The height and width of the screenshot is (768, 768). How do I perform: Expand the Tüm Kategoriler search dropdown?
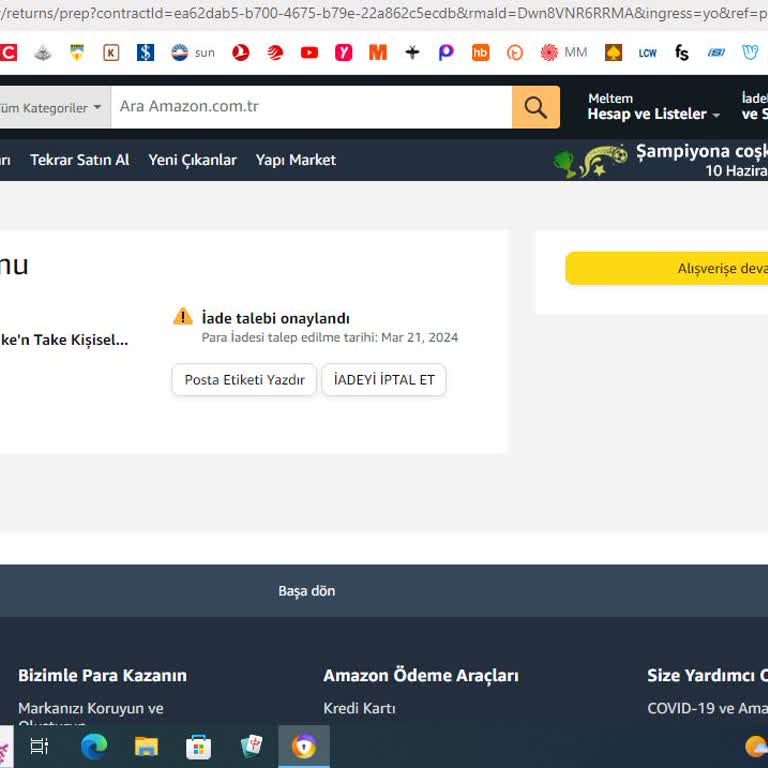pyautogui.click(x=55, y=107)
